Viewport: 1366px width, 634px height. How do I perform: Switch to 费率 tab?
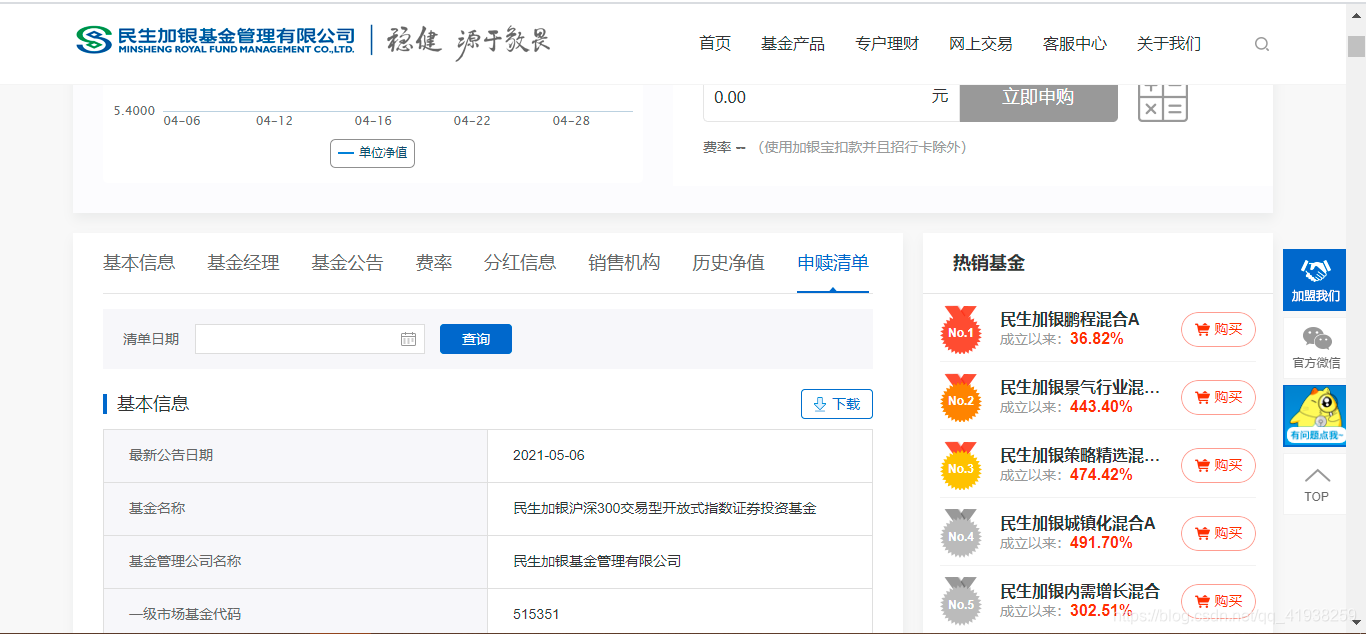tap(434, 263)
